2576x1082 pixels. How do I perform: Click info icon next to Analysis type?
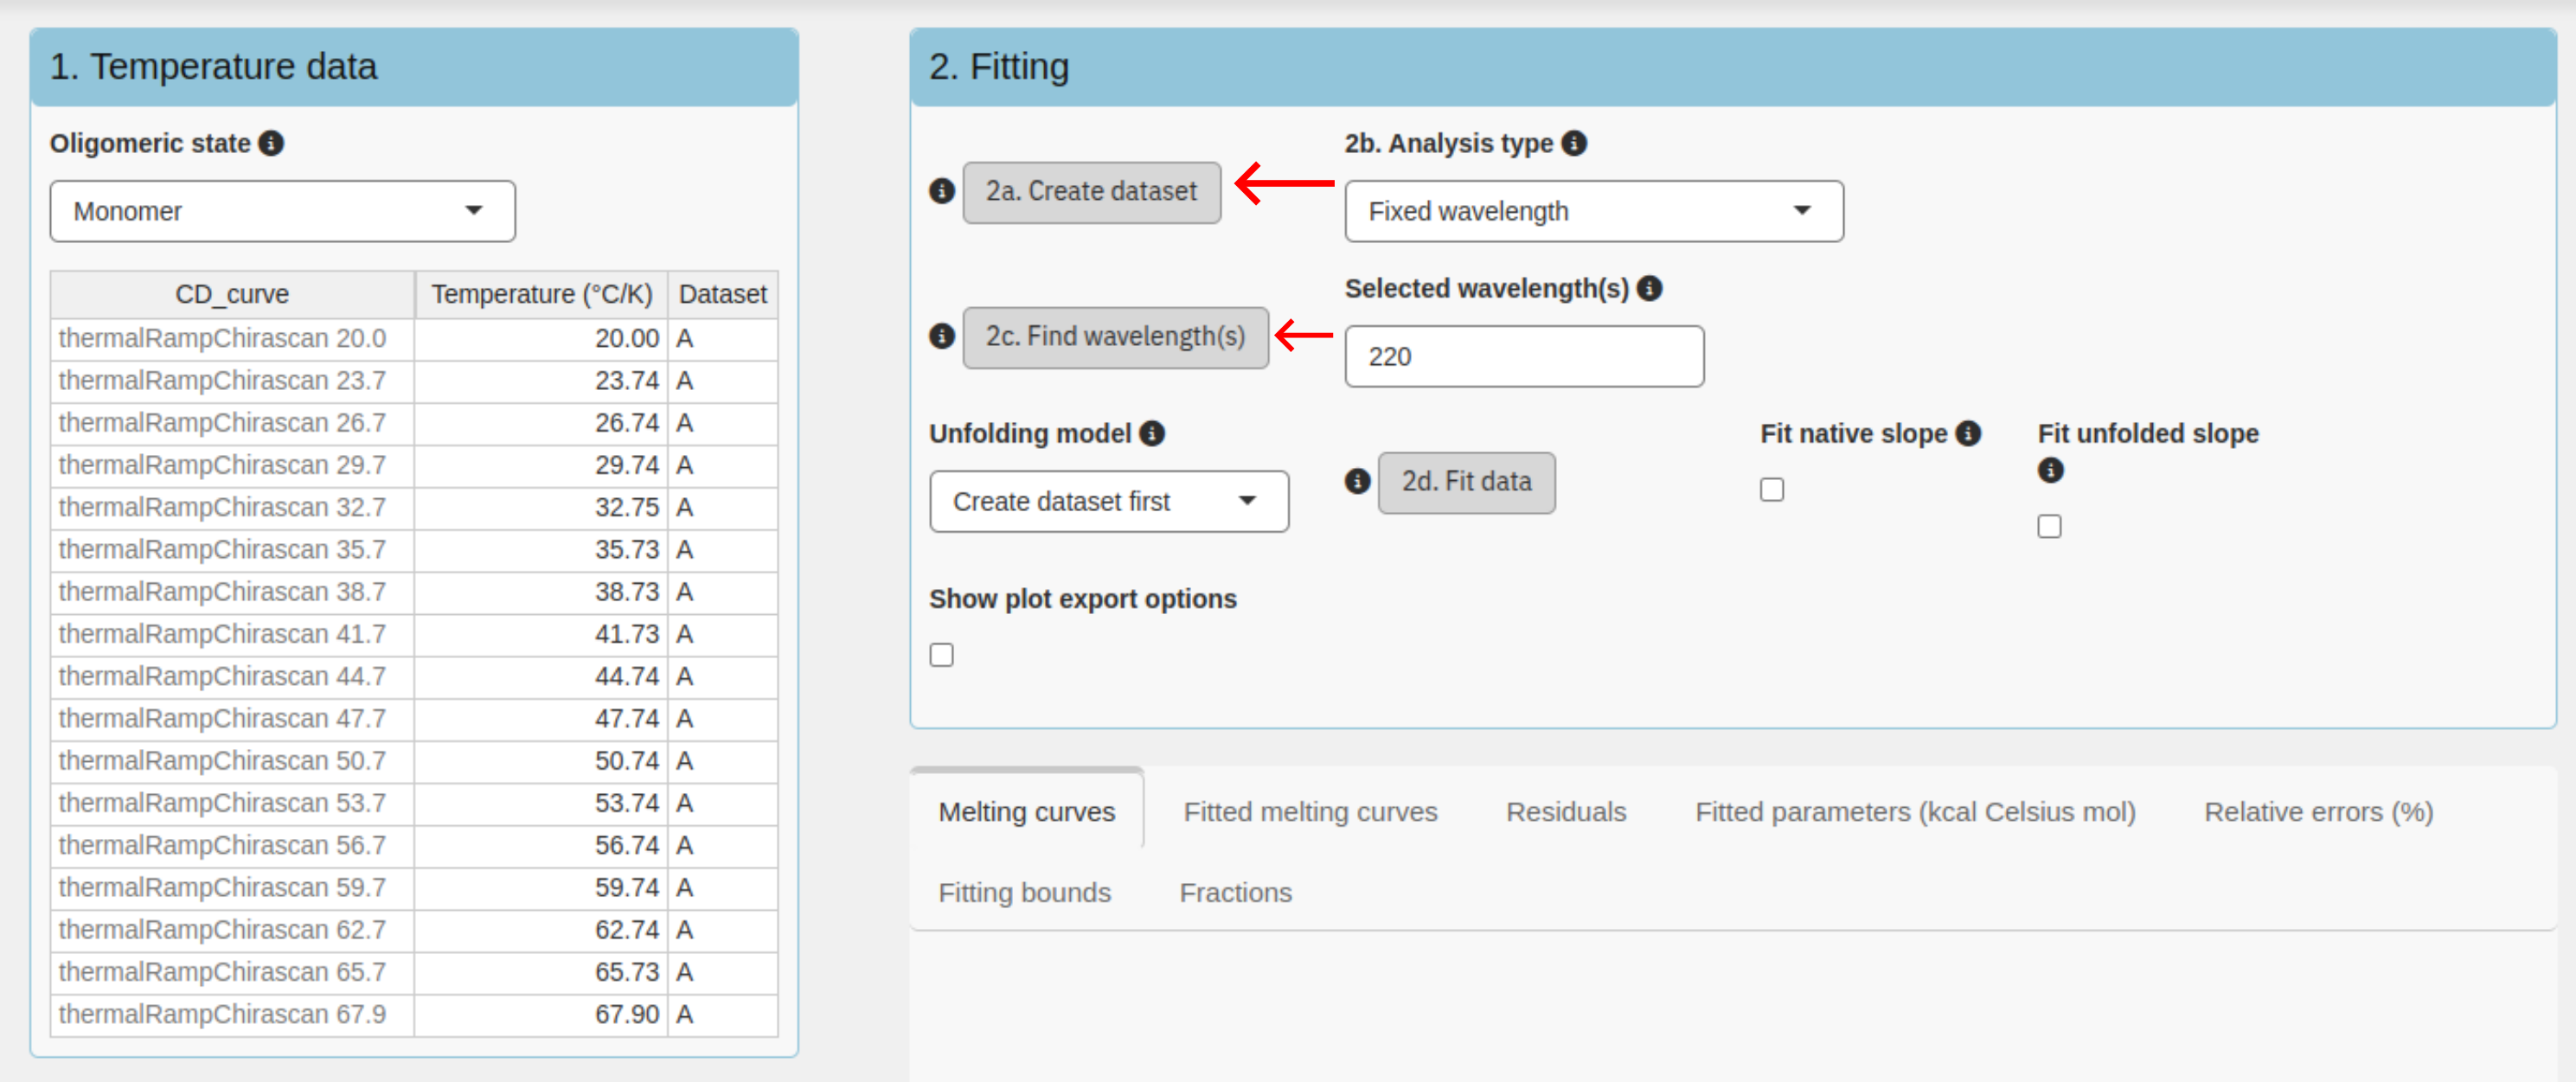tap(1574, 143)
